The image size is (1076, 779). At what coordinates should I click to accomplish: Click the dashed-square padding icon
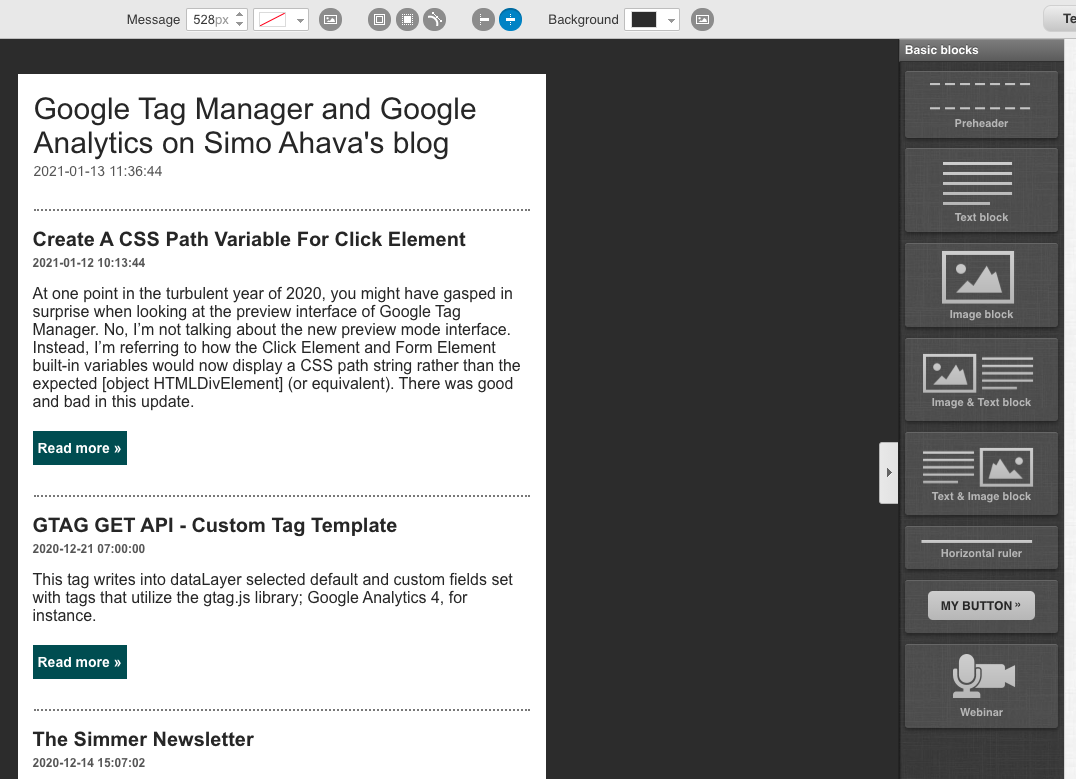pyautogui.click(x=407, y=19)
